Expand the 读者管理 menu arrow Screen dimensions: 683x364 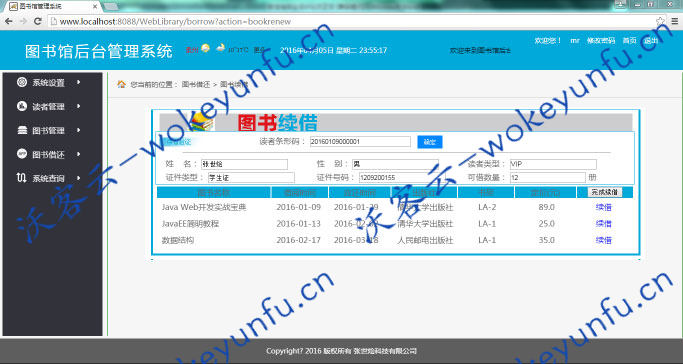point(79,106)
